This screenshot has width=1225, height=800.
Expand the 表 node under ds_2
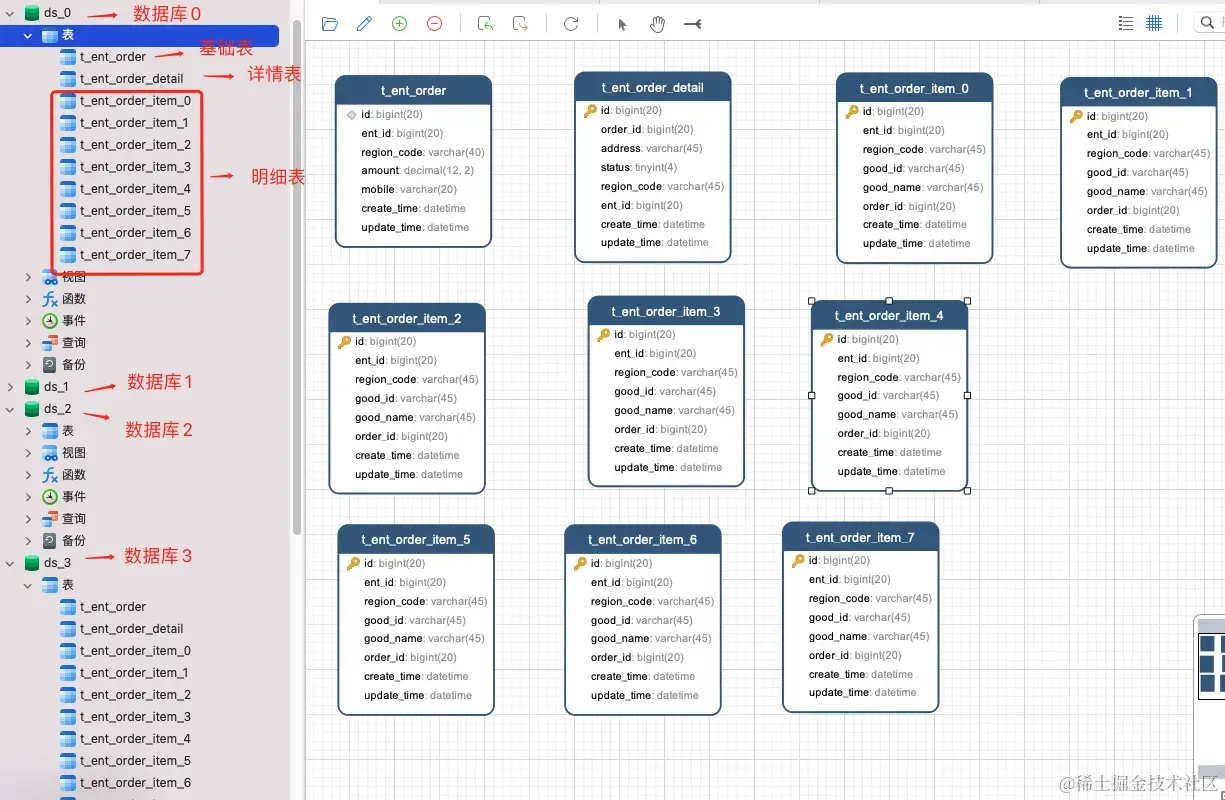pos(29,431)
